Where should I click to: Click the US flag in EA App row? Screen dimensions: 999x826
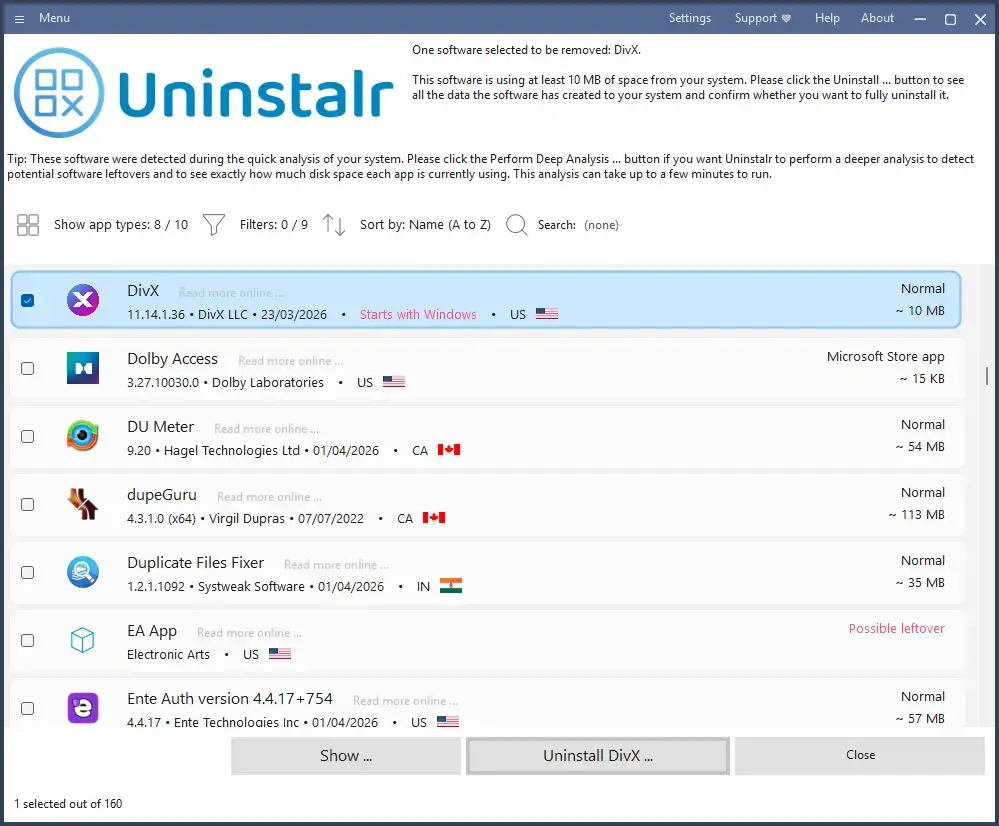(280, 653)
